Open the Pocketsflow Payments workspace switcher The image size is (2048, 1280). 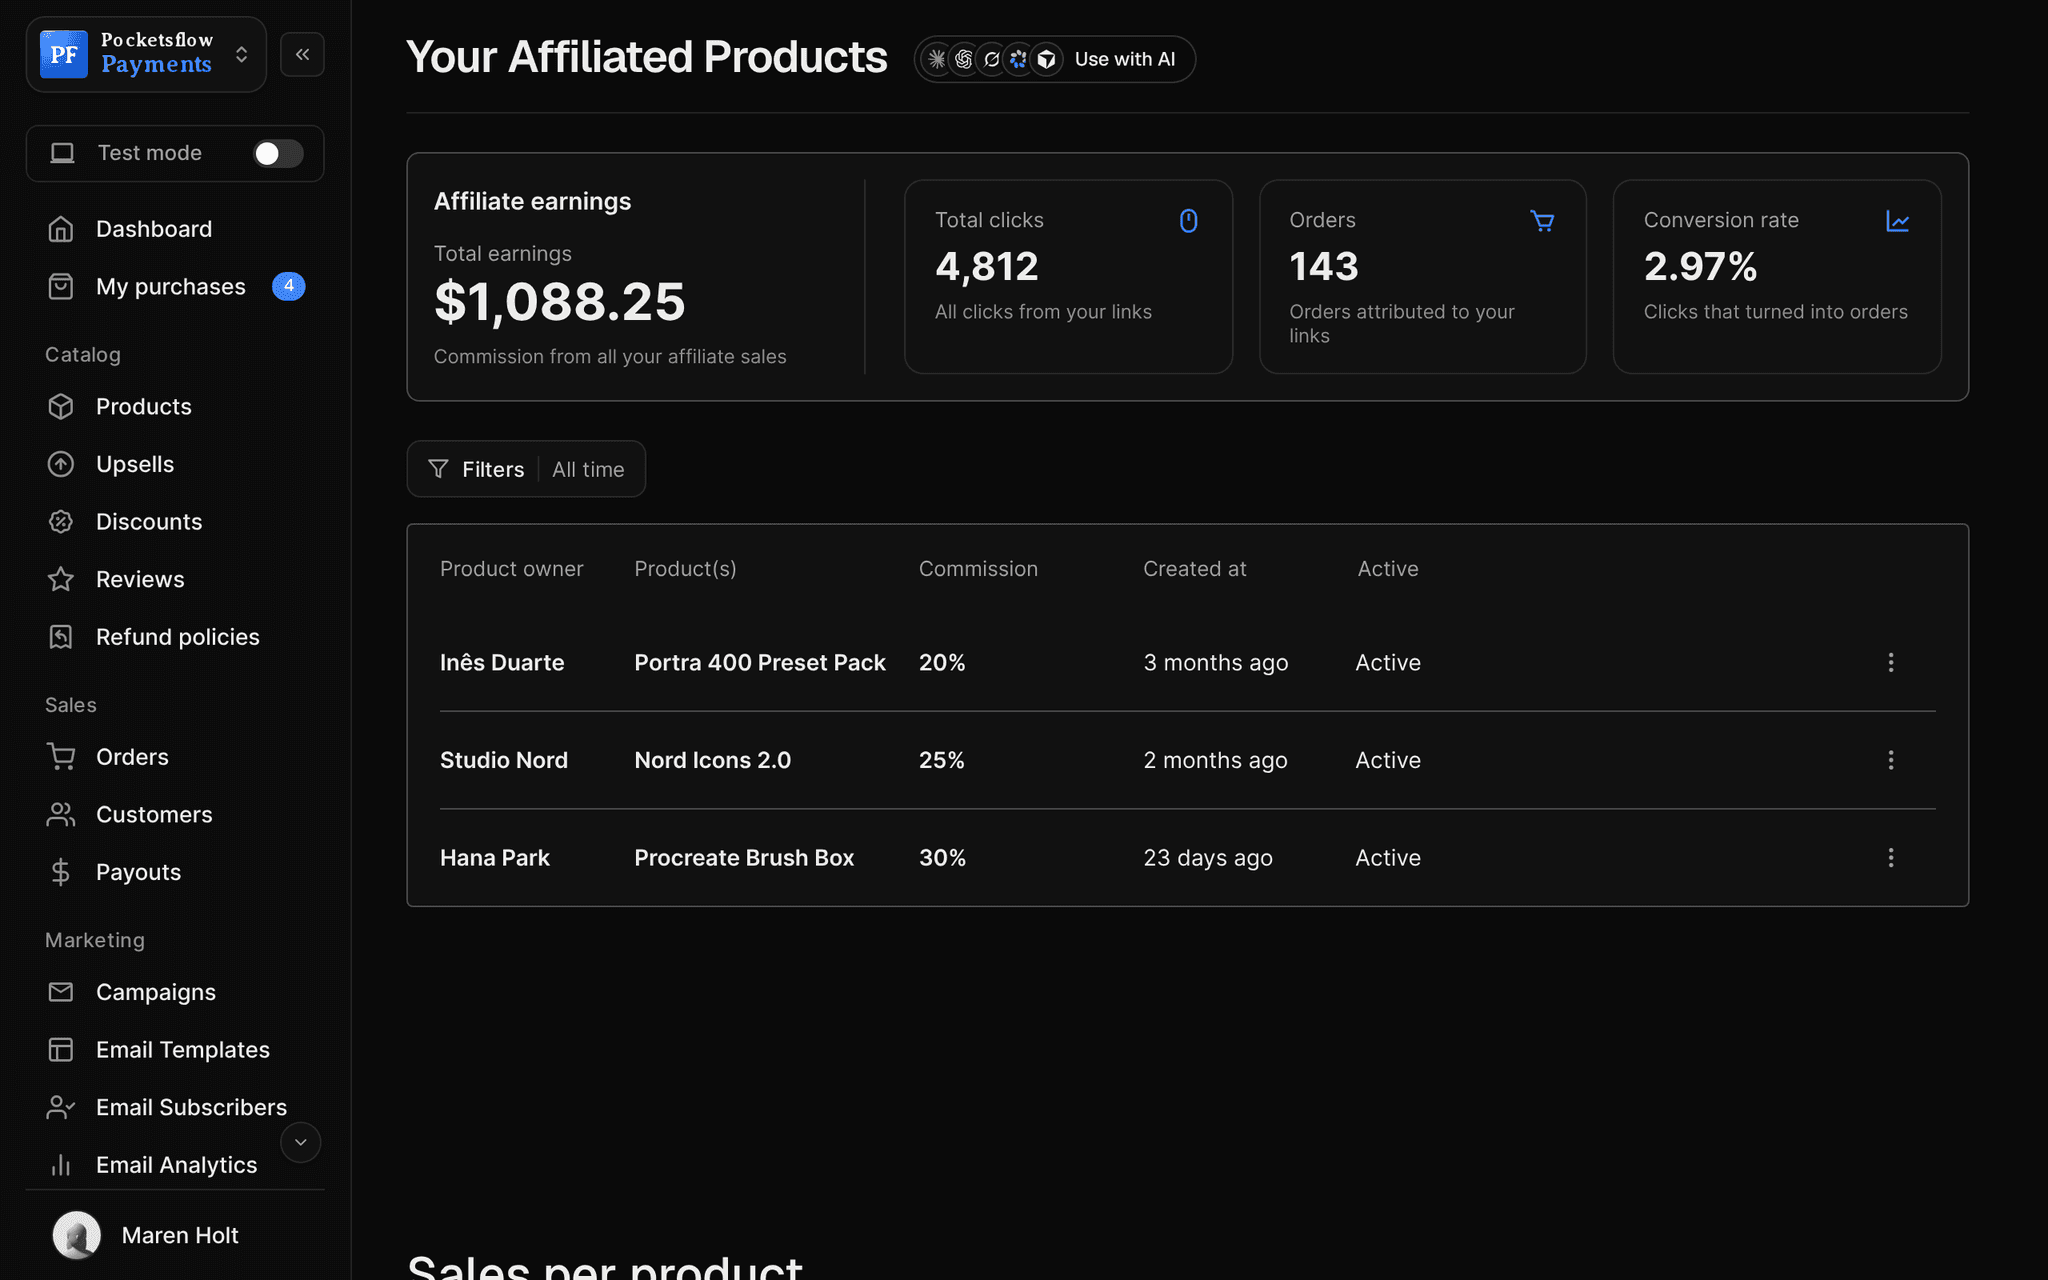(x=146, y=55)
